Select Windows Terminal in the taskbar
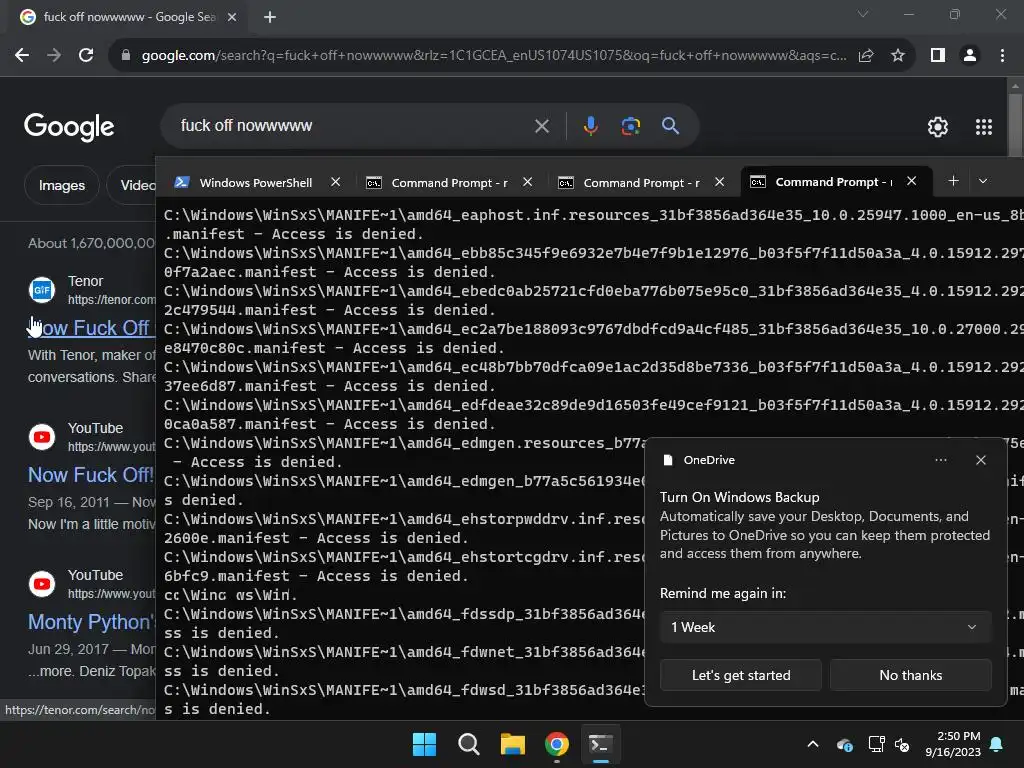This screenshot has width=1024, height=768. [601, 744]
